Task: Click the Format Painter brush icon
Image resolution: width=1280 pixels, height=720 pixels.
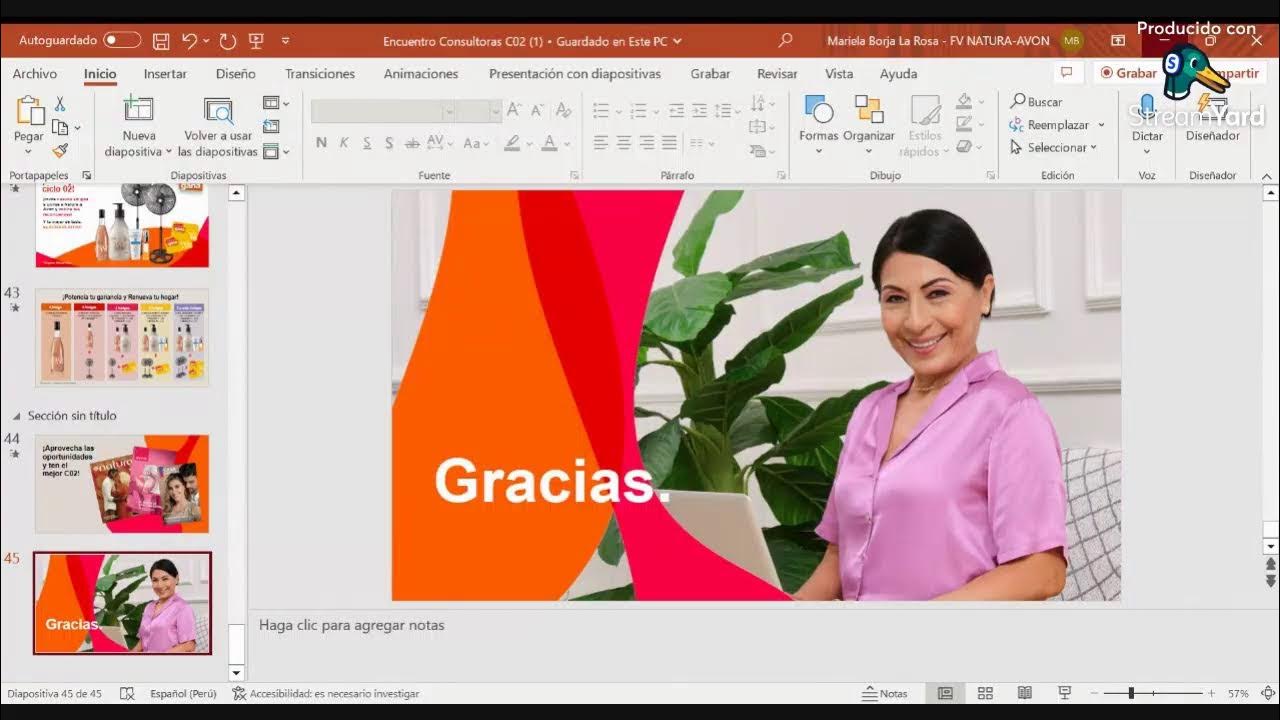Action: [60, 151]
